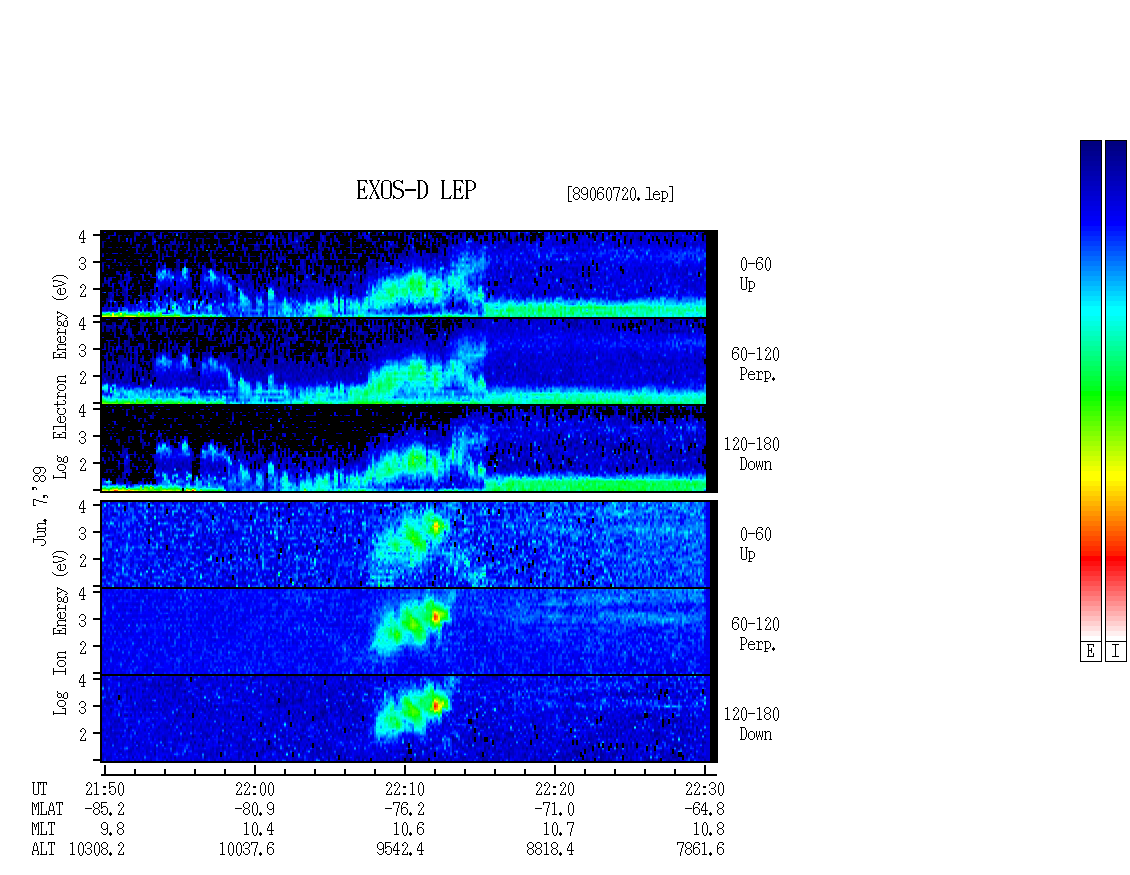Click the MLT row label

coord(43,830)
